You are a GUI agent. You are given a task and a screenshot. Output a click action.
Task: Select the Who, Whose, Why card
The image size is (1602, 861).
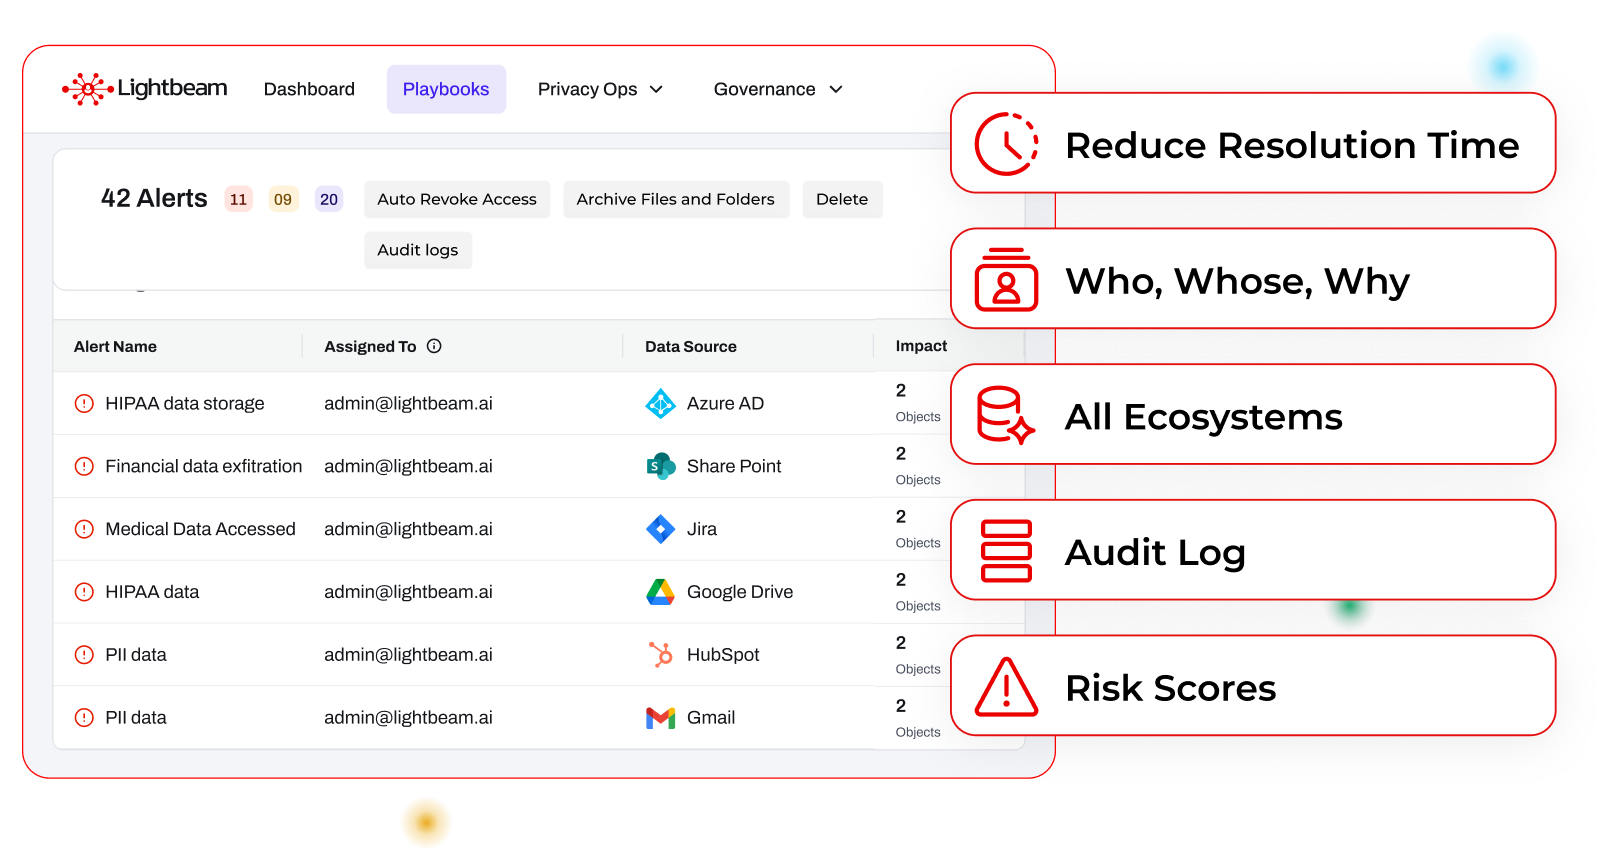click(1253, 279)
